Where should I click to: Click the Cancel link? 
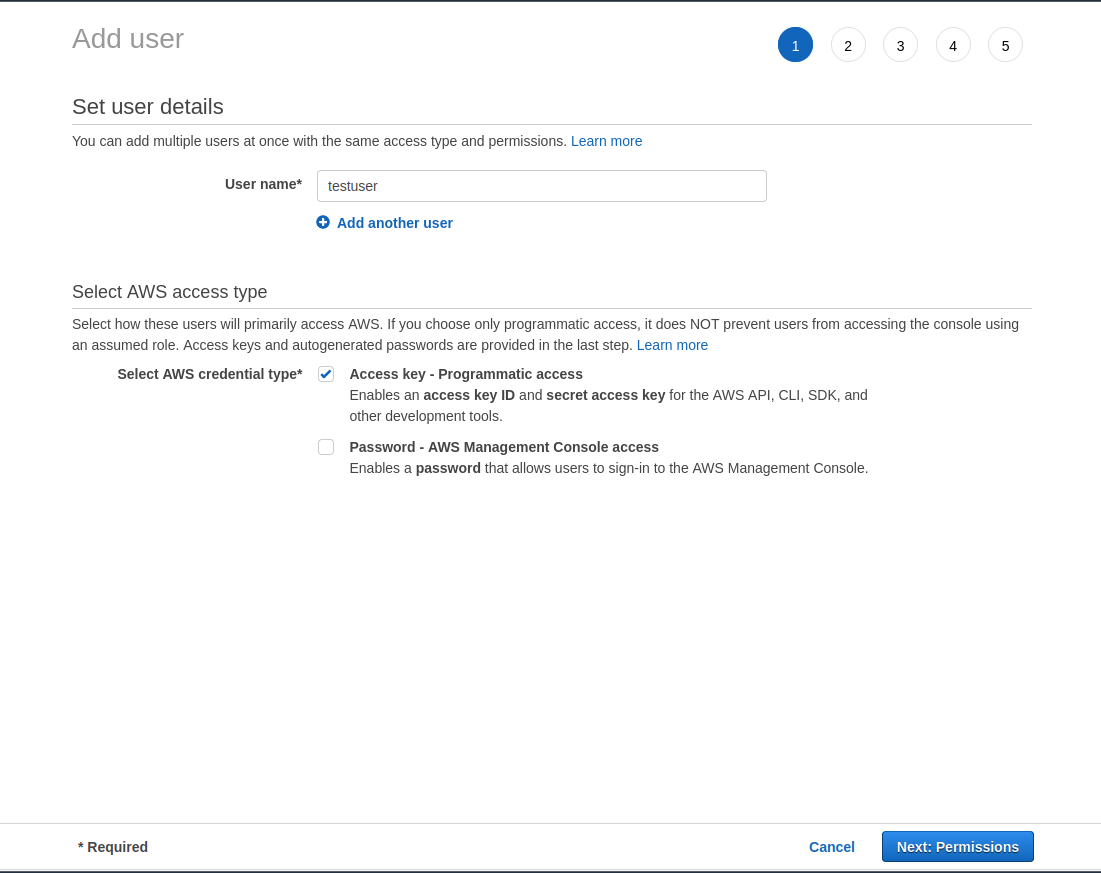pyautogui.click(x=831, y=847)
